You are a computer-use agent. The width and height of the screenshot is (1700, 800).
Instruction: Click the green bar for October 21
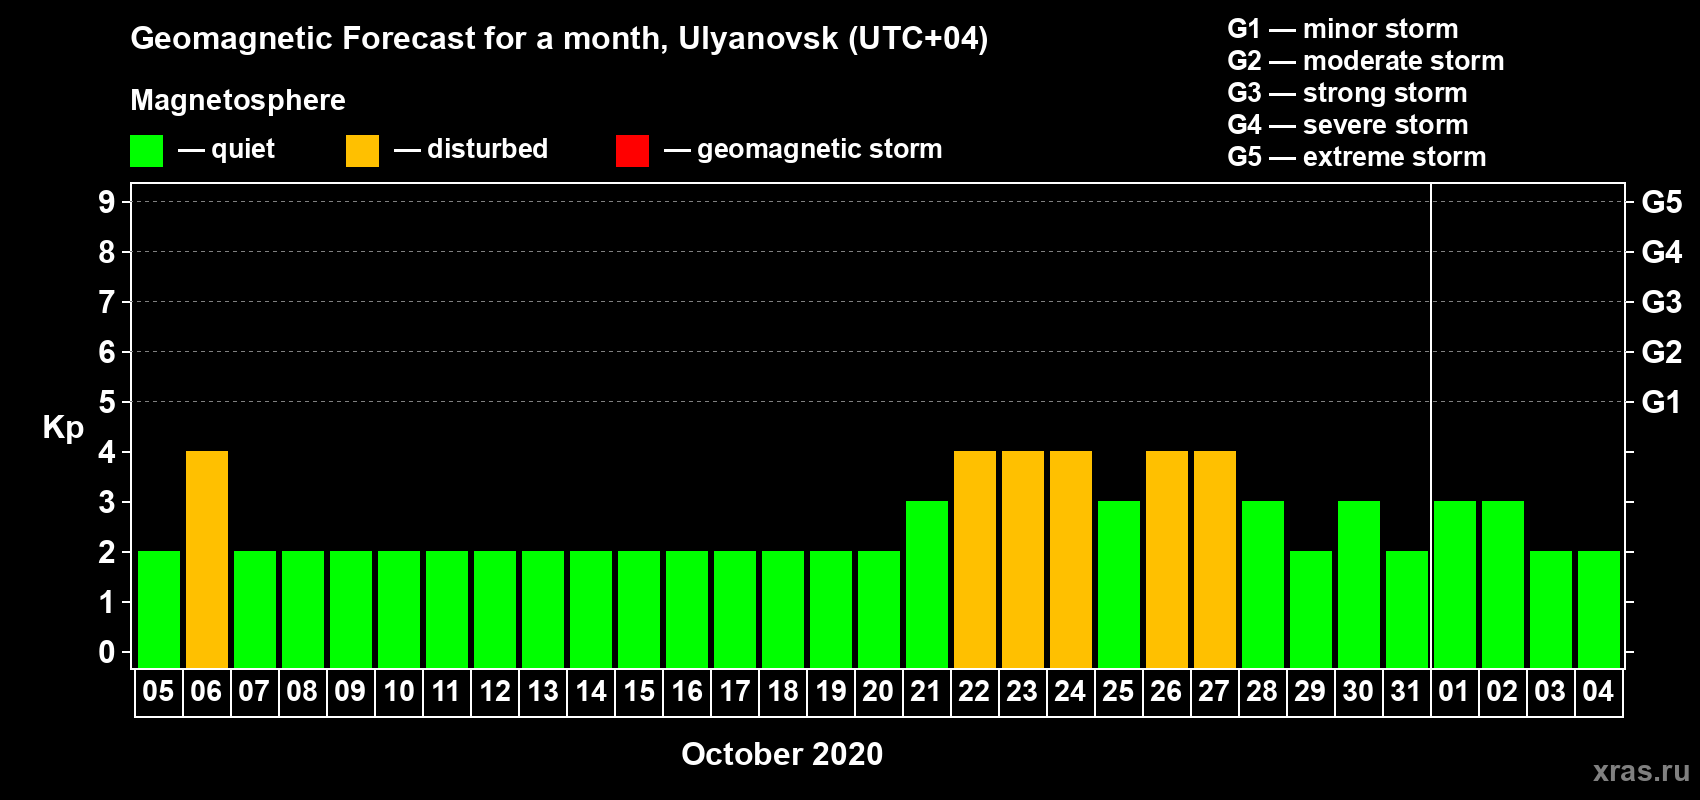(927, 584)
